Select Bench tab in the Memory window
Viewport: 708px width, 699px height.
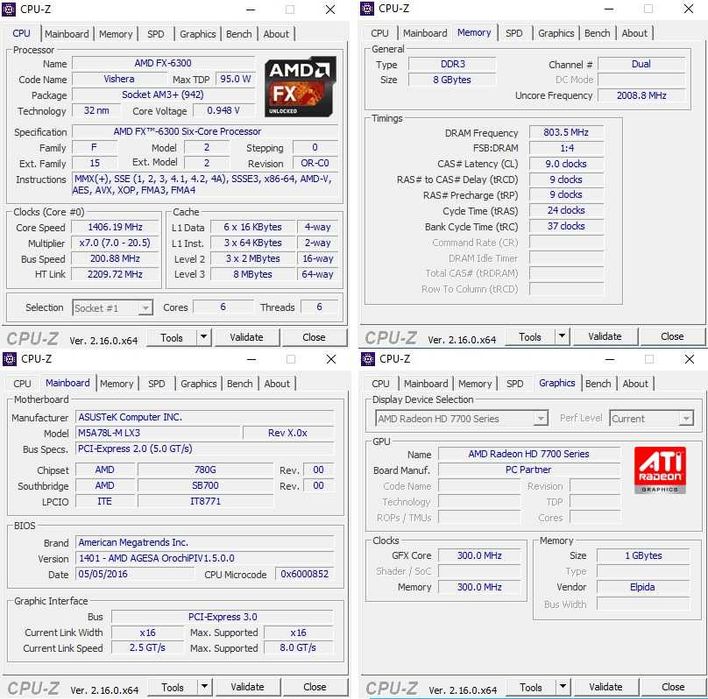point(597,33)
